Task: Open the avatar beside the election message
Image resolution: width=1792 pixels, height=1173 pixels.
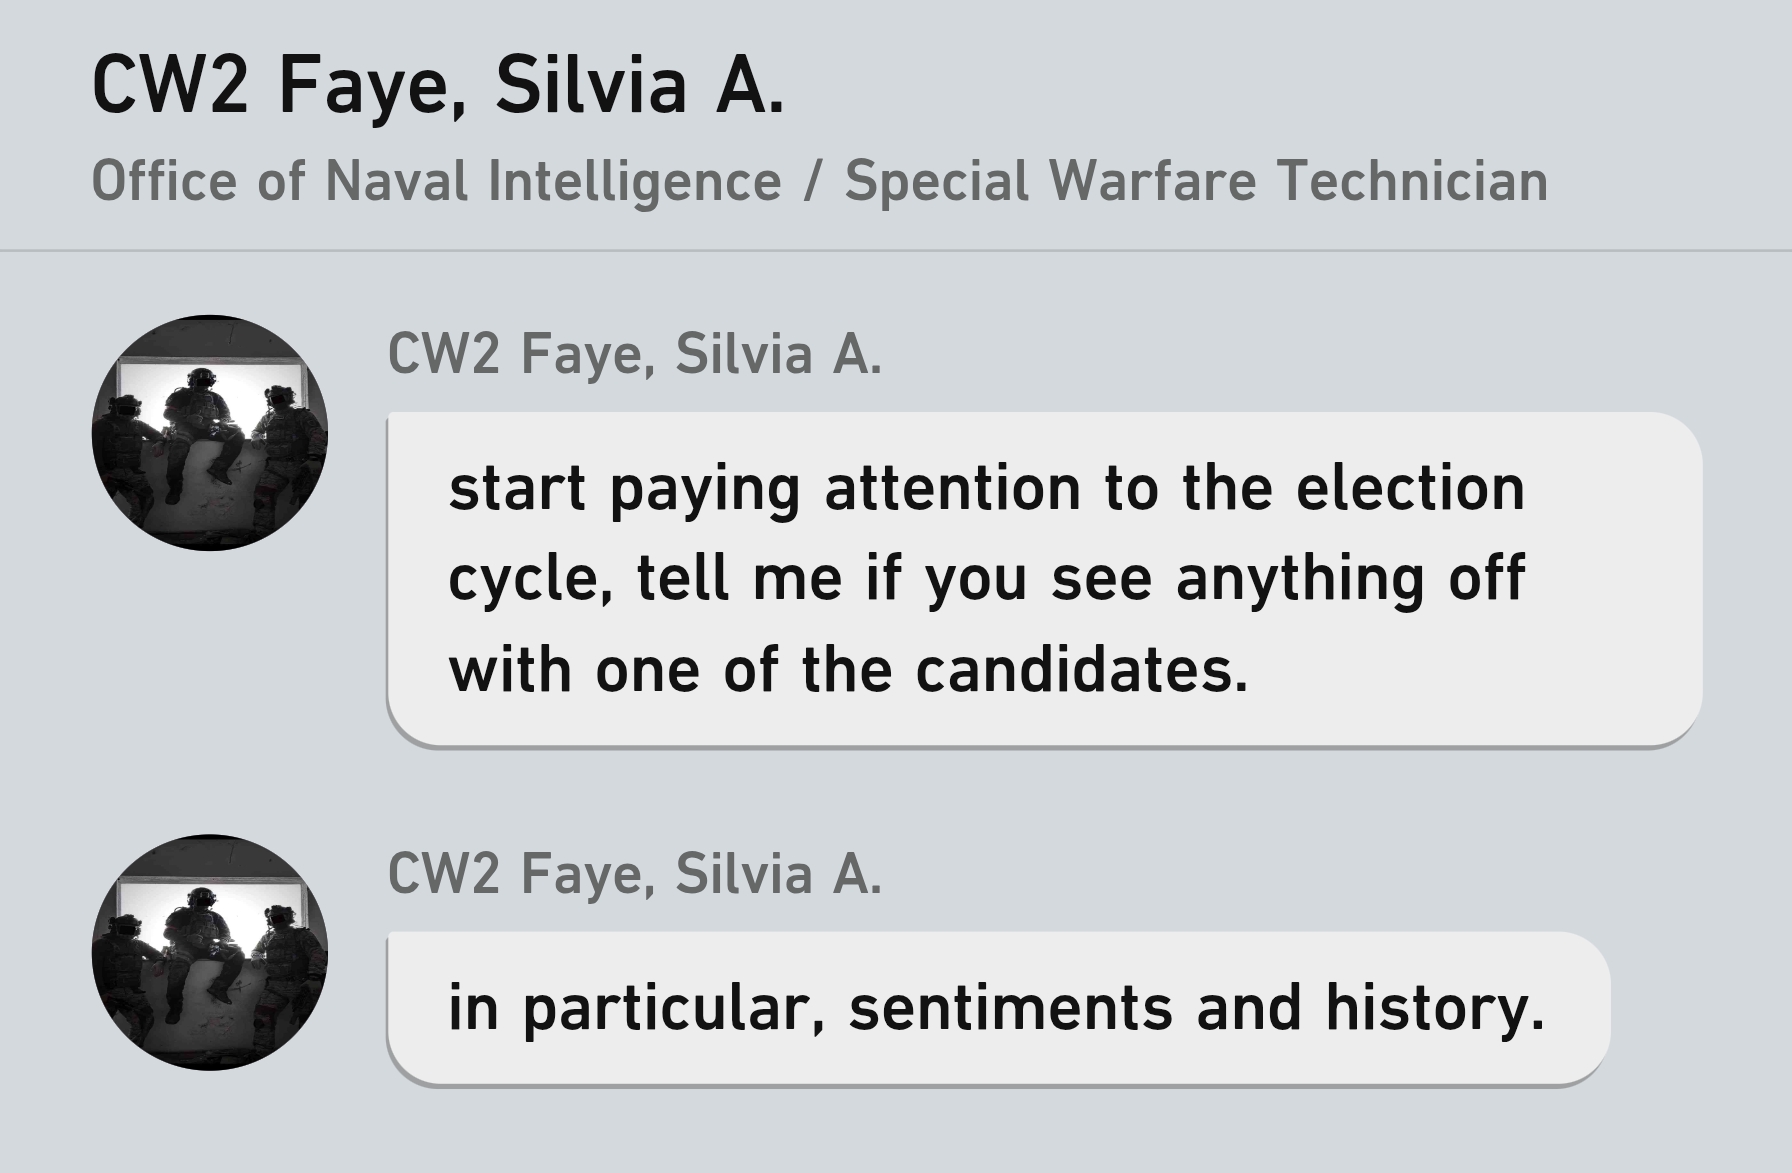Action: 210,433
